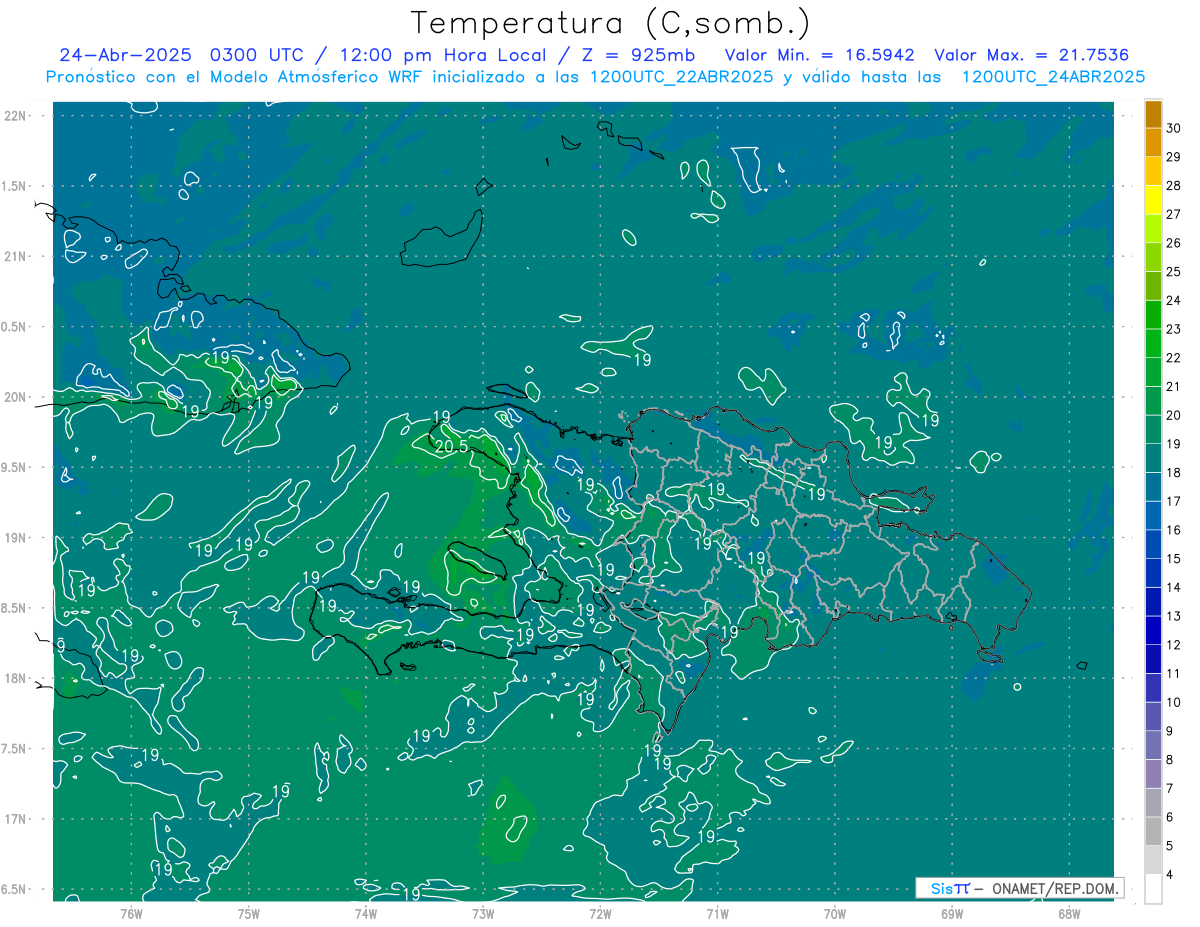Click "Valor Min. = 16.5942" text
The image size is (1200, 927).
pos(820,55)
